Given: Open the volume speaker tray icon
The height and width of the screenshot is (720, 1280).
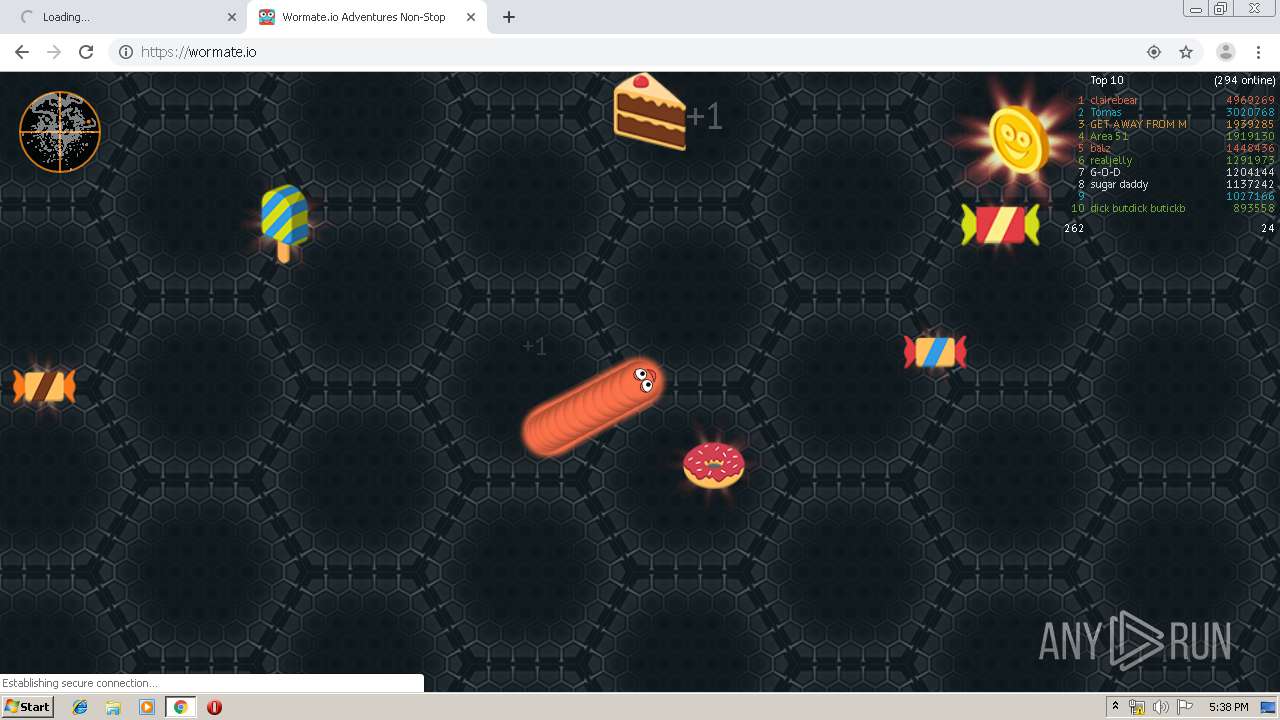Looking at the screenshot, I should [1161, 707].
